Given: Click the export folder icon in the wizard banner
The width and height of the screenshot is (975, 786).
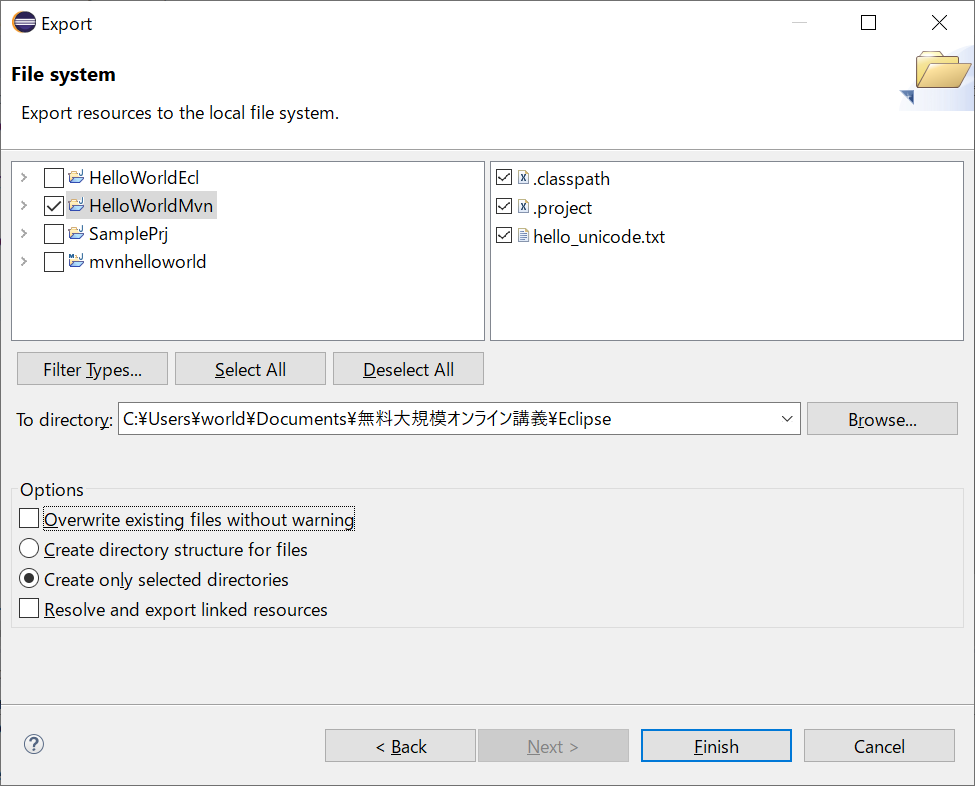Looking at the screenshot, I should pyautogui.click(x=944, y=70).
